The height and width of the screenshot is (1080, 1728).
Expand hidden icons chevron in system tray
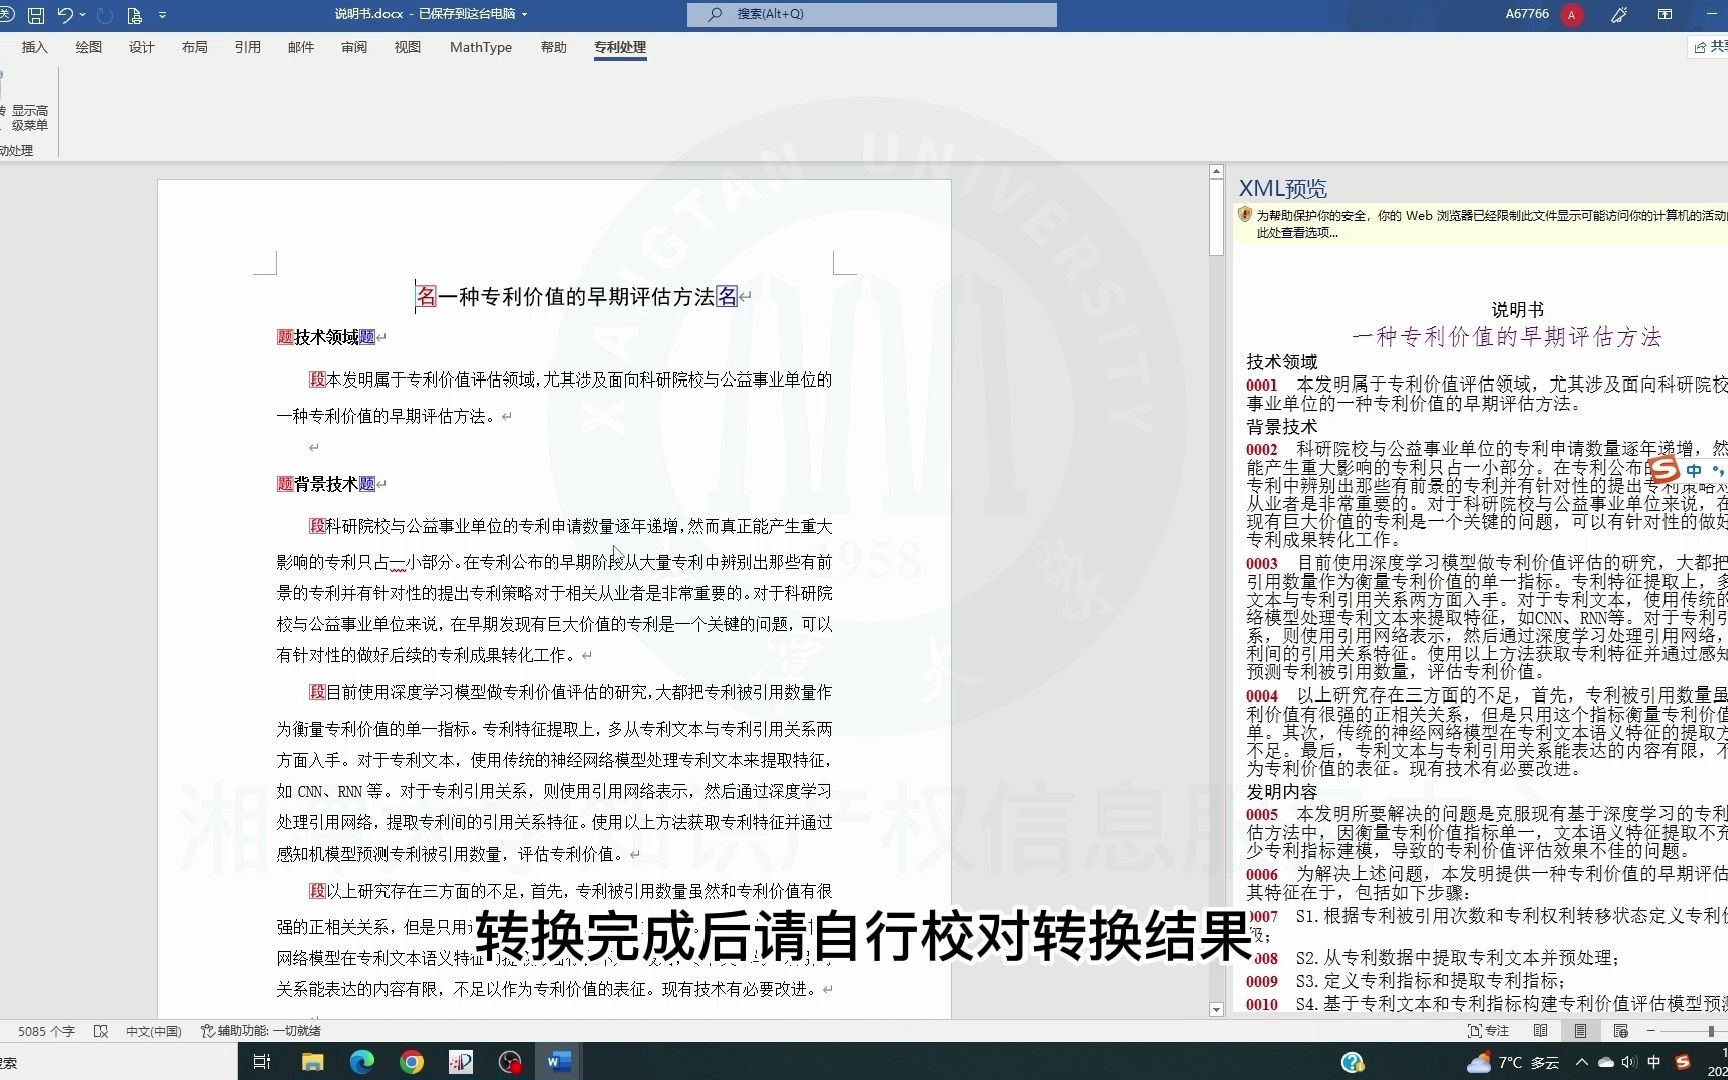pyautogui.click(x=1581, y=1062)
